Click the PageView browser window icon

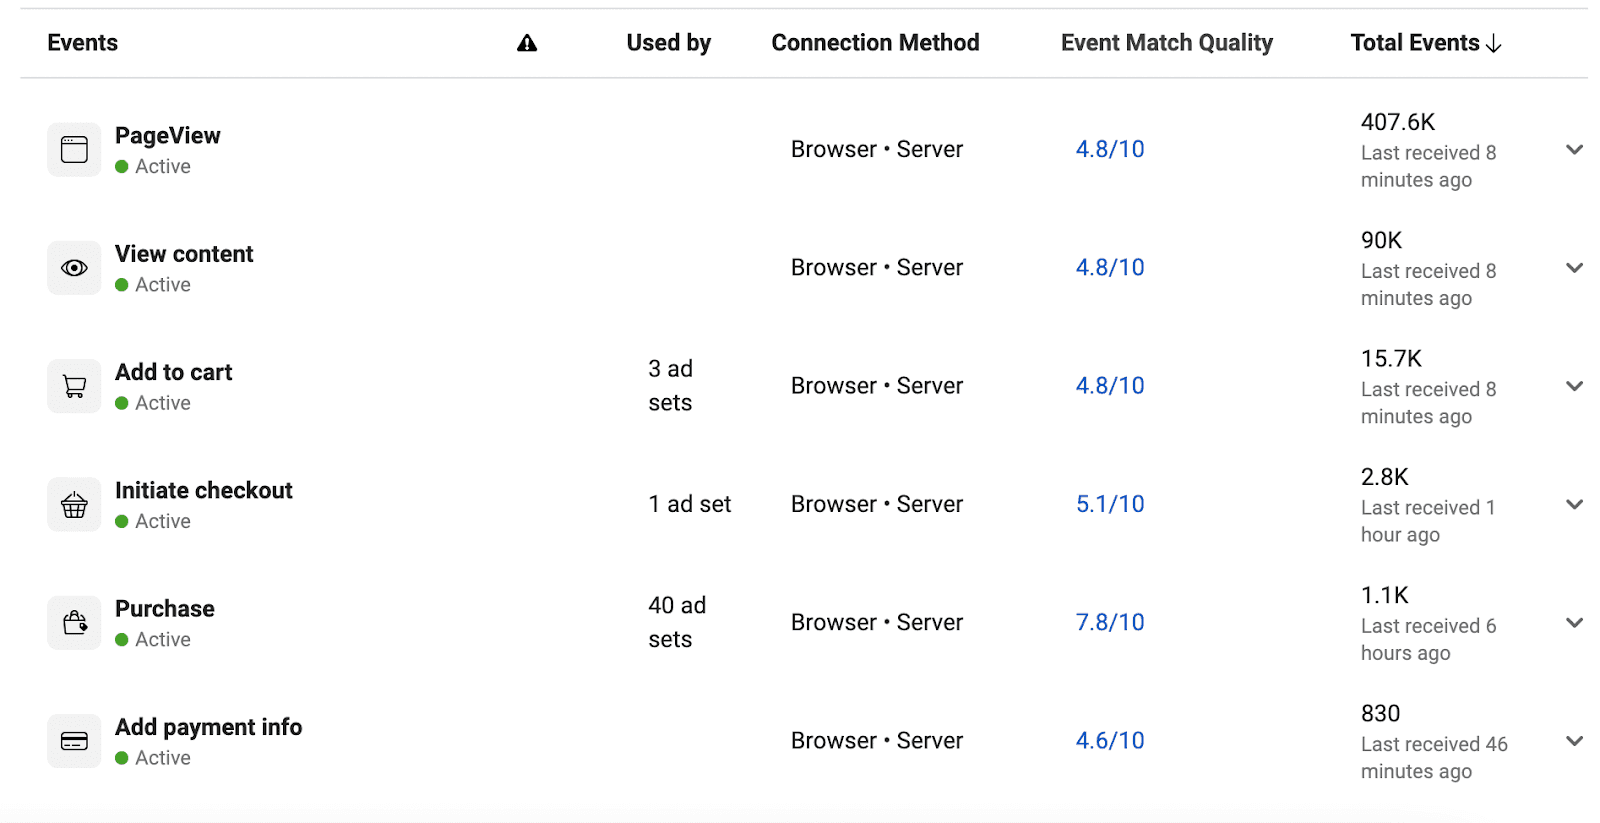tap(74, 150)
